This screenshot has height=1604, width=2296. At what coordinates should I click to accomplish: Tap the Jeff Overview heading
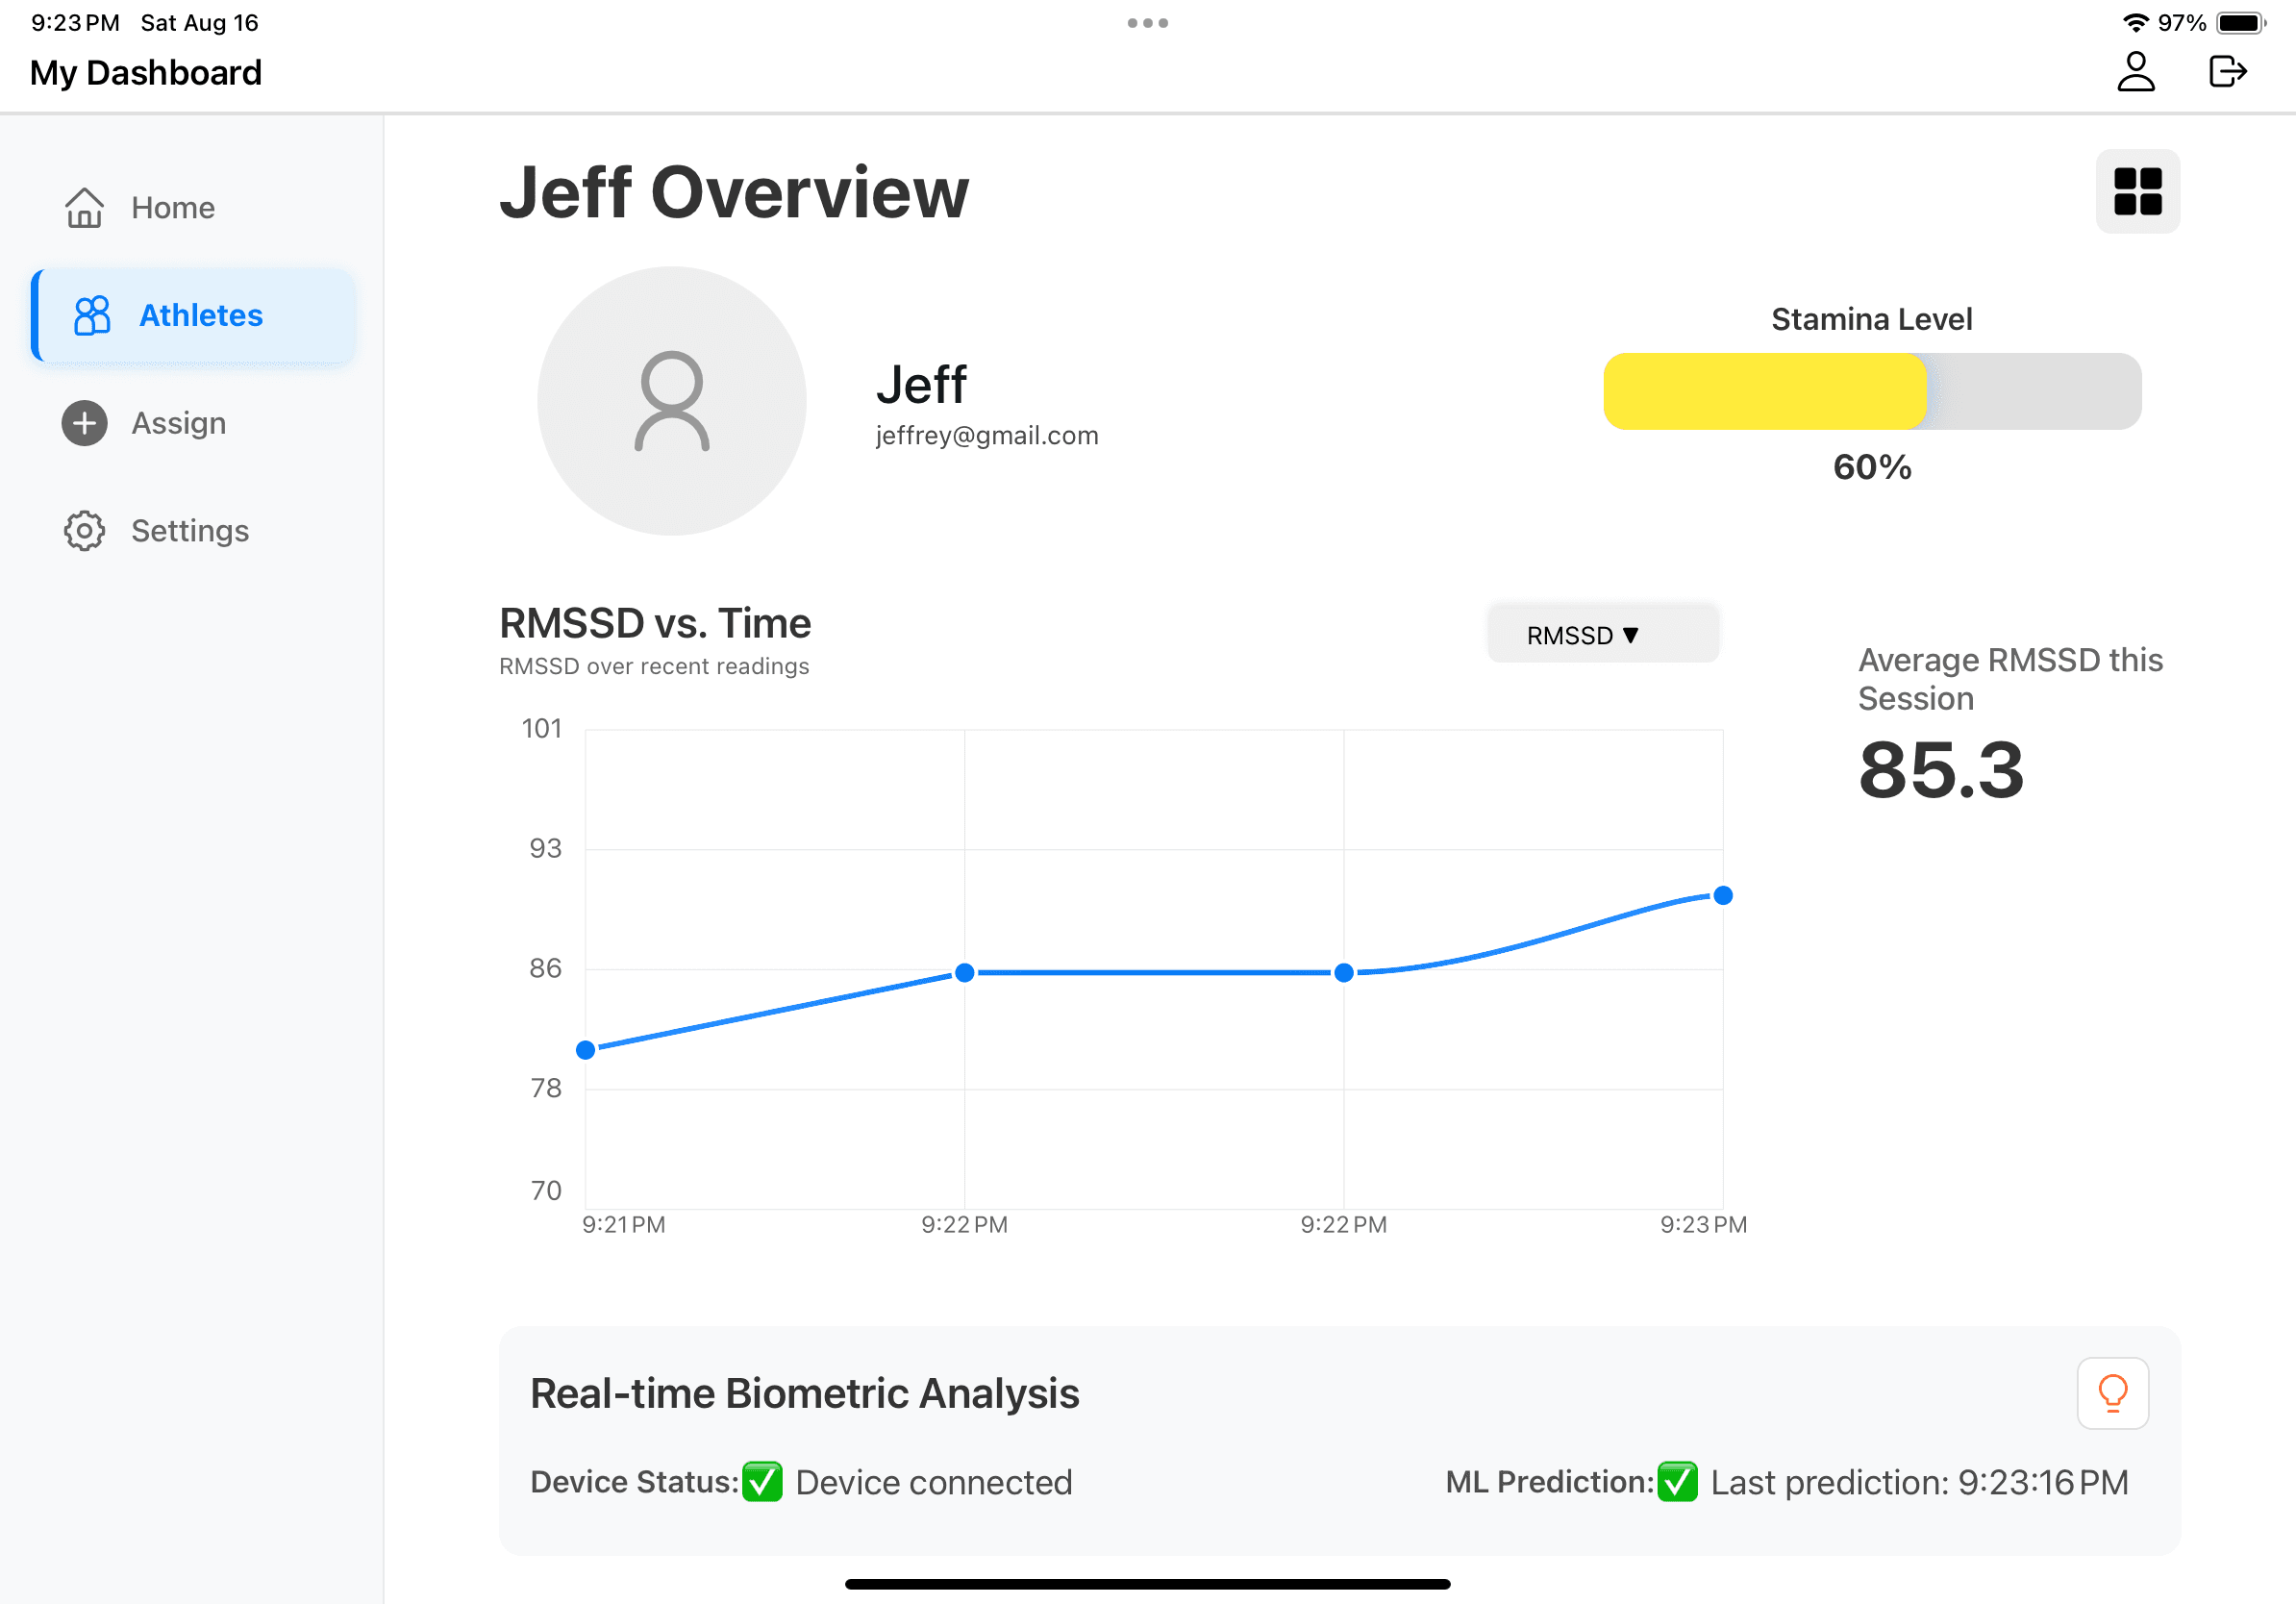coord(734,191)
